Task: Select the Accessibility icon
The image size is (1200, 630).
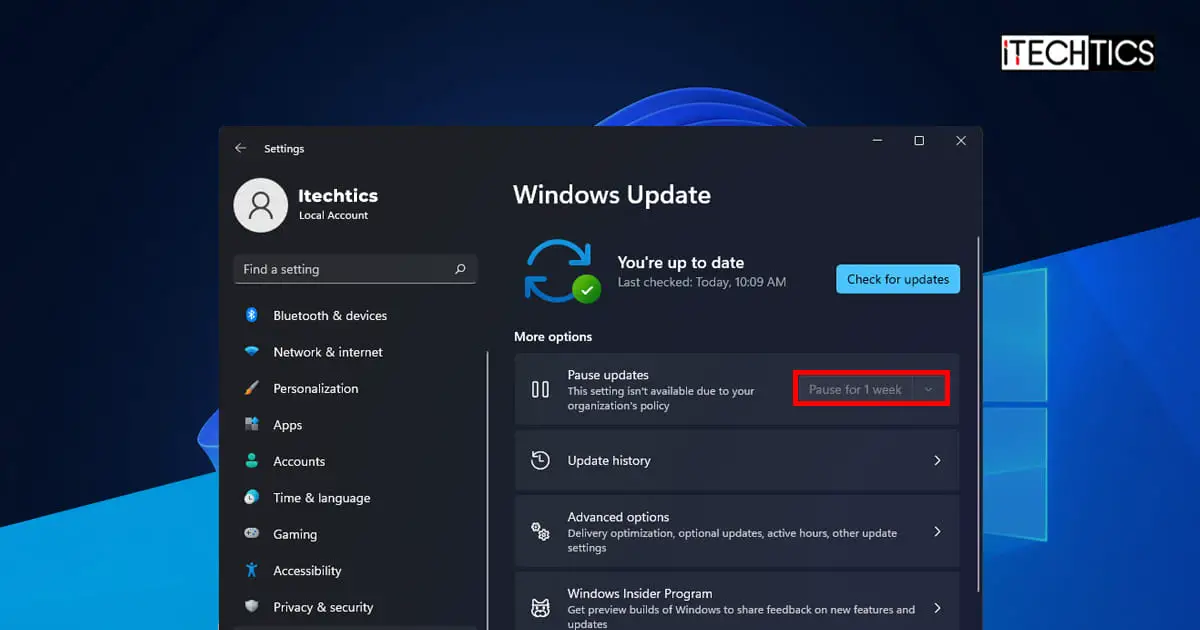Action: 252,570
